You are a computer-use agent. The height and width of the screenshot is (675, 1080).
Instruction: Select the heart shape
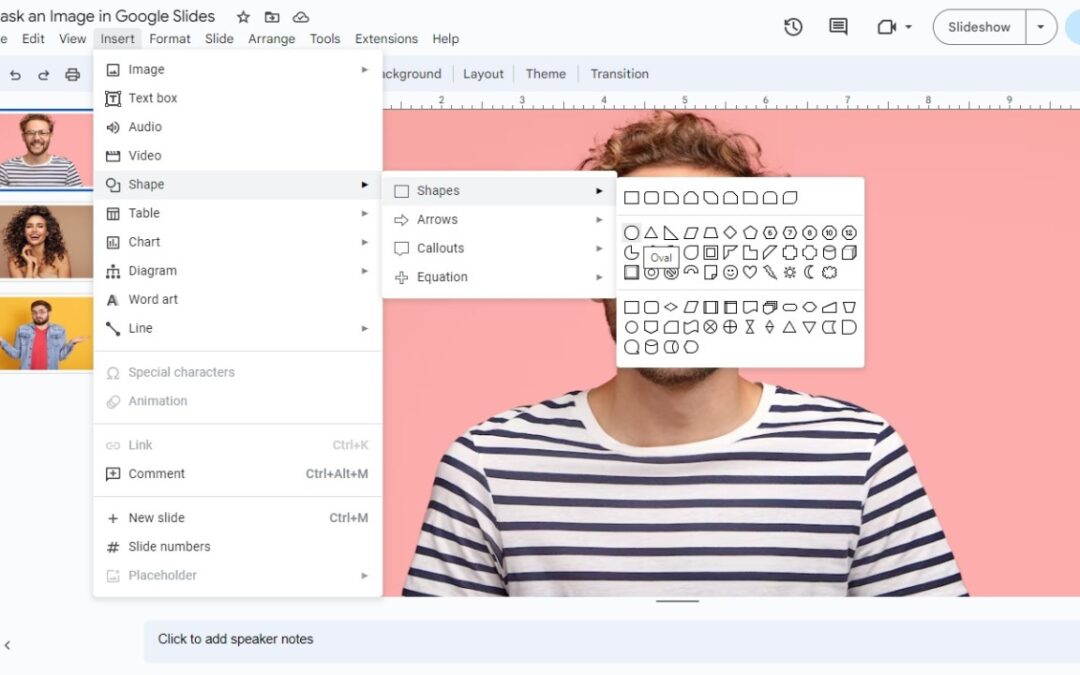748,272
